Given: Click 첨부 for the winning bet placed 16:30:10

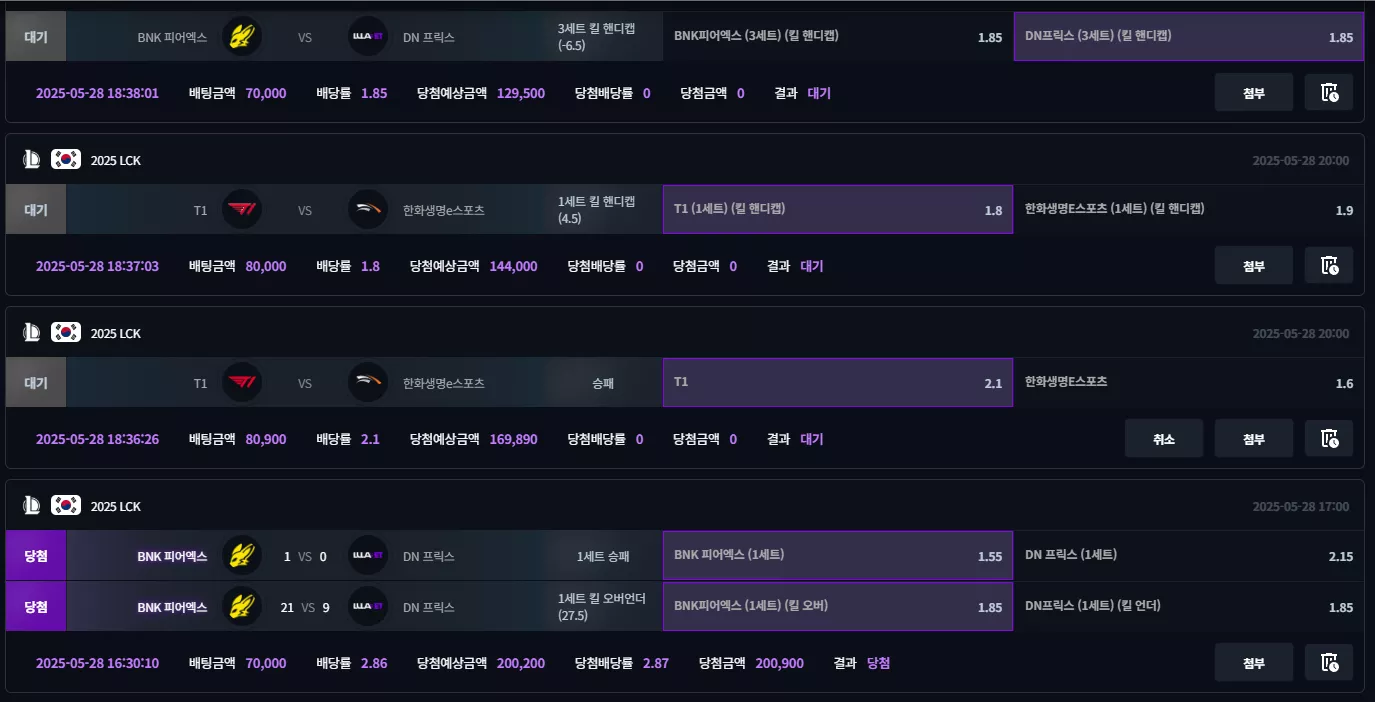Looking at the screenshot, I should [1254, 662].
